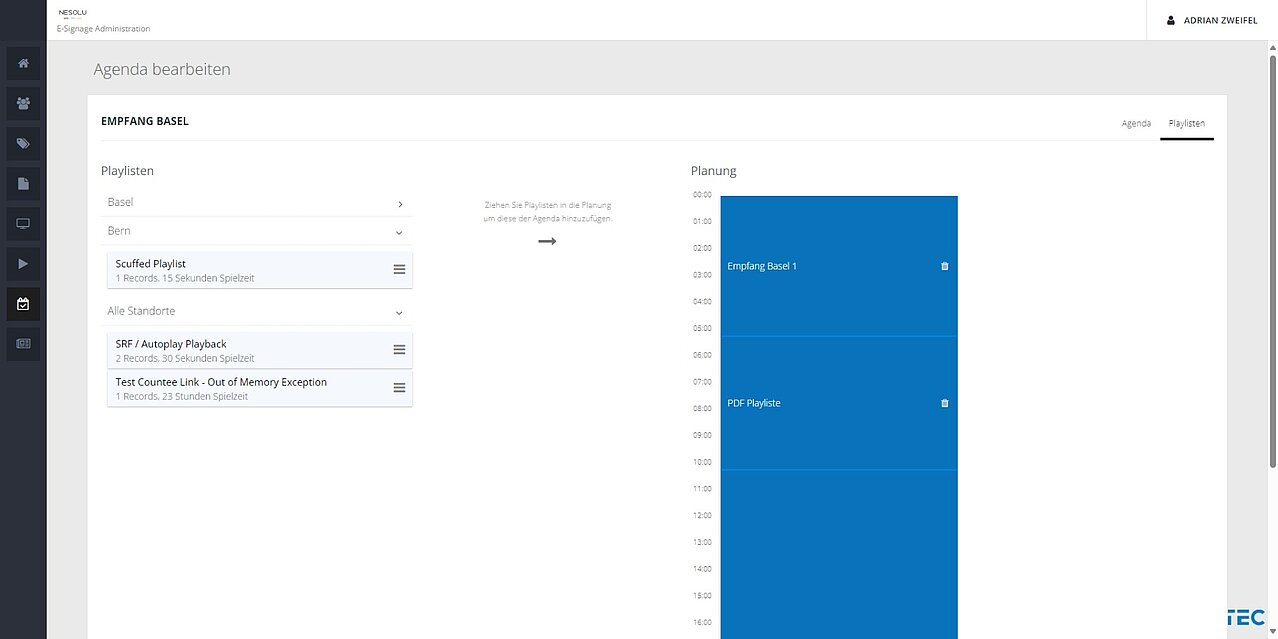Click the Planung section heading
1278x639 pixels.
714,171
